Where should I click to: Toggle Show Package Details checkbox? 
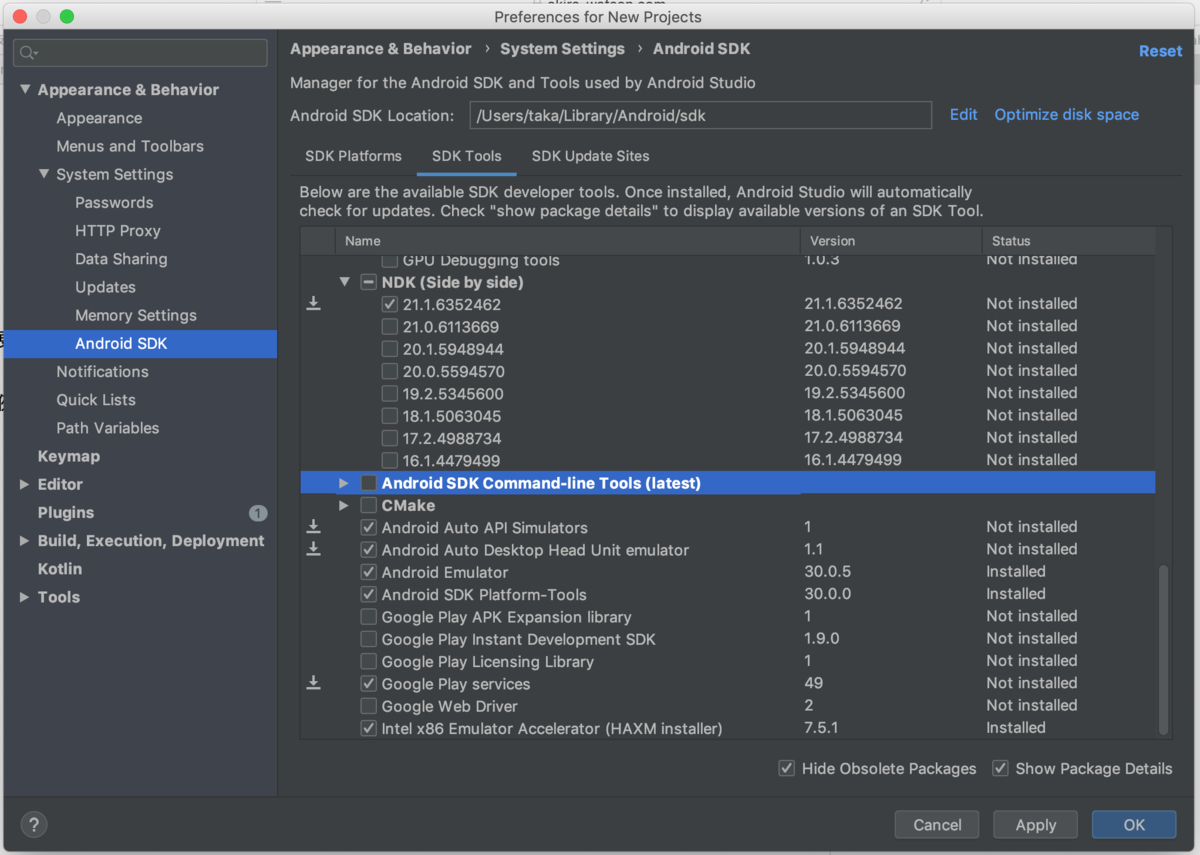(1000, 768)
